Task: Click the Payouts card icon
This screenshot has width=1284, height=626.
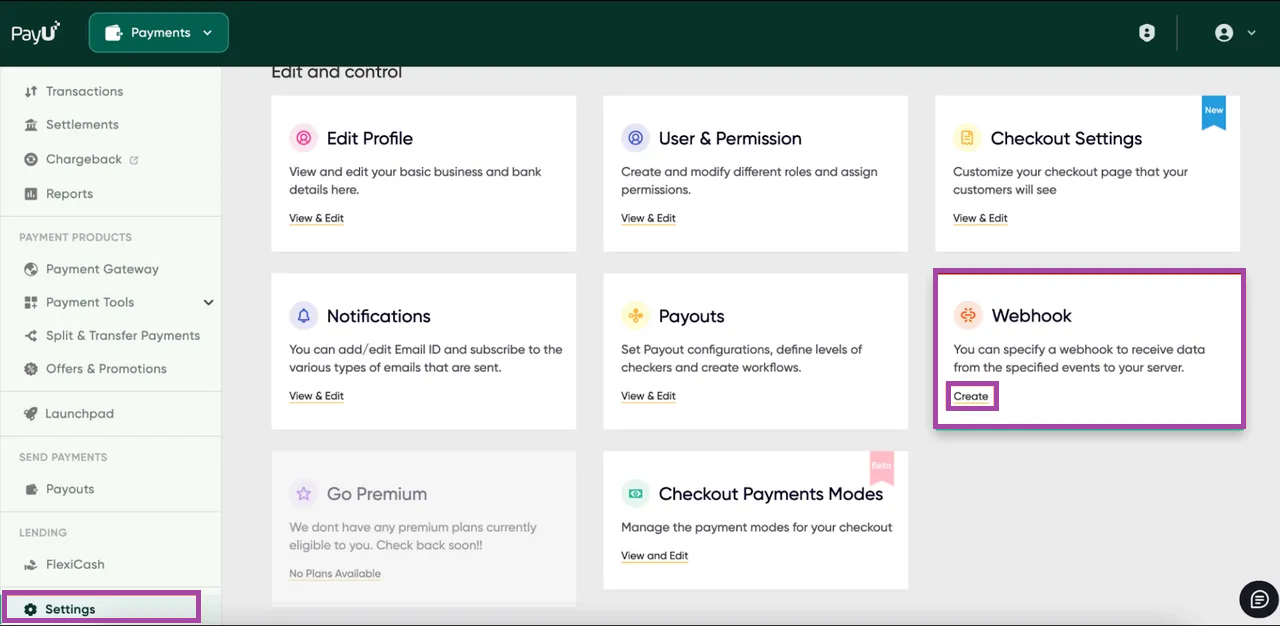Action: point(635,316)
